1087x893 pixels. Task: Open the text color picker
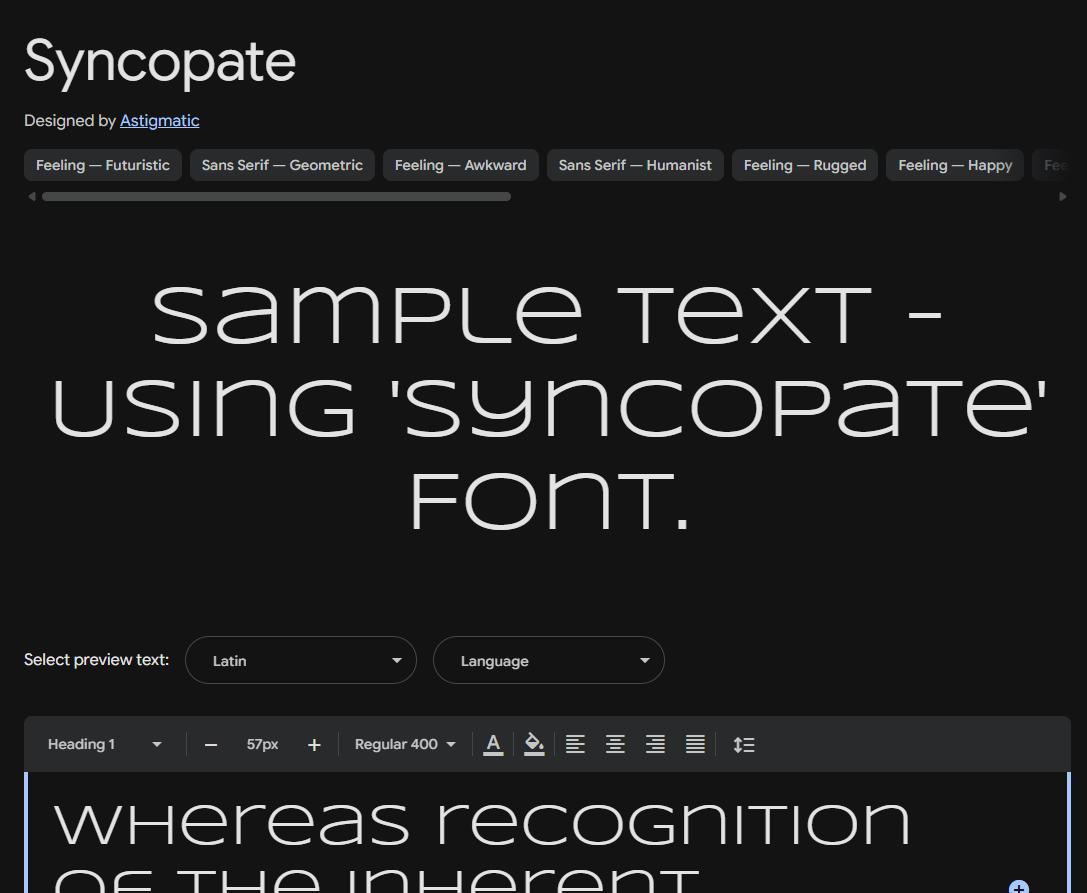point(493,745)
